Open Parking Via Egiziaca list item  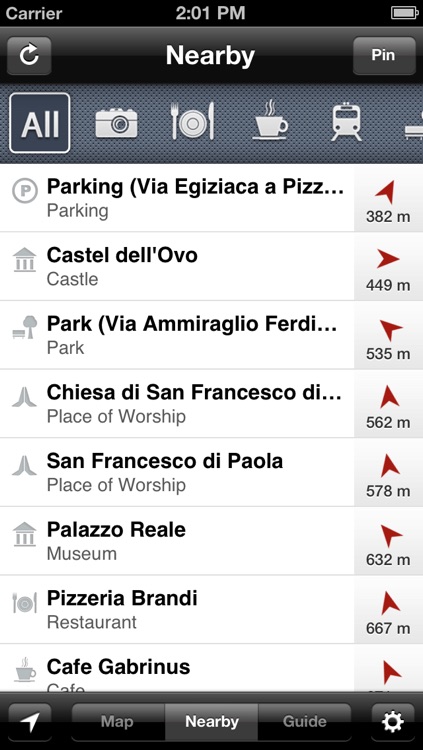[177, 198]
